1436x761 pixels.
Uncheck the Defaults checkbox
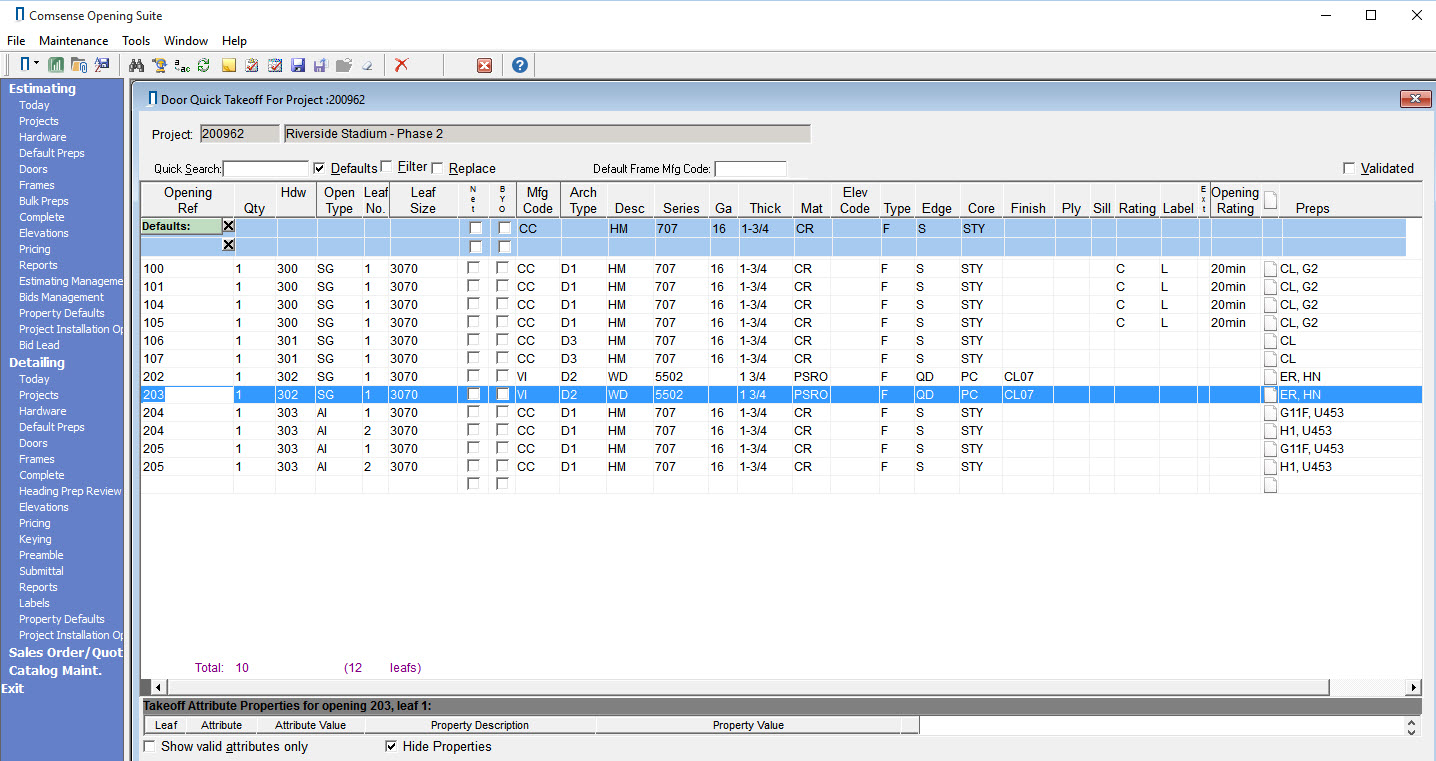click(x=319, y=168)
